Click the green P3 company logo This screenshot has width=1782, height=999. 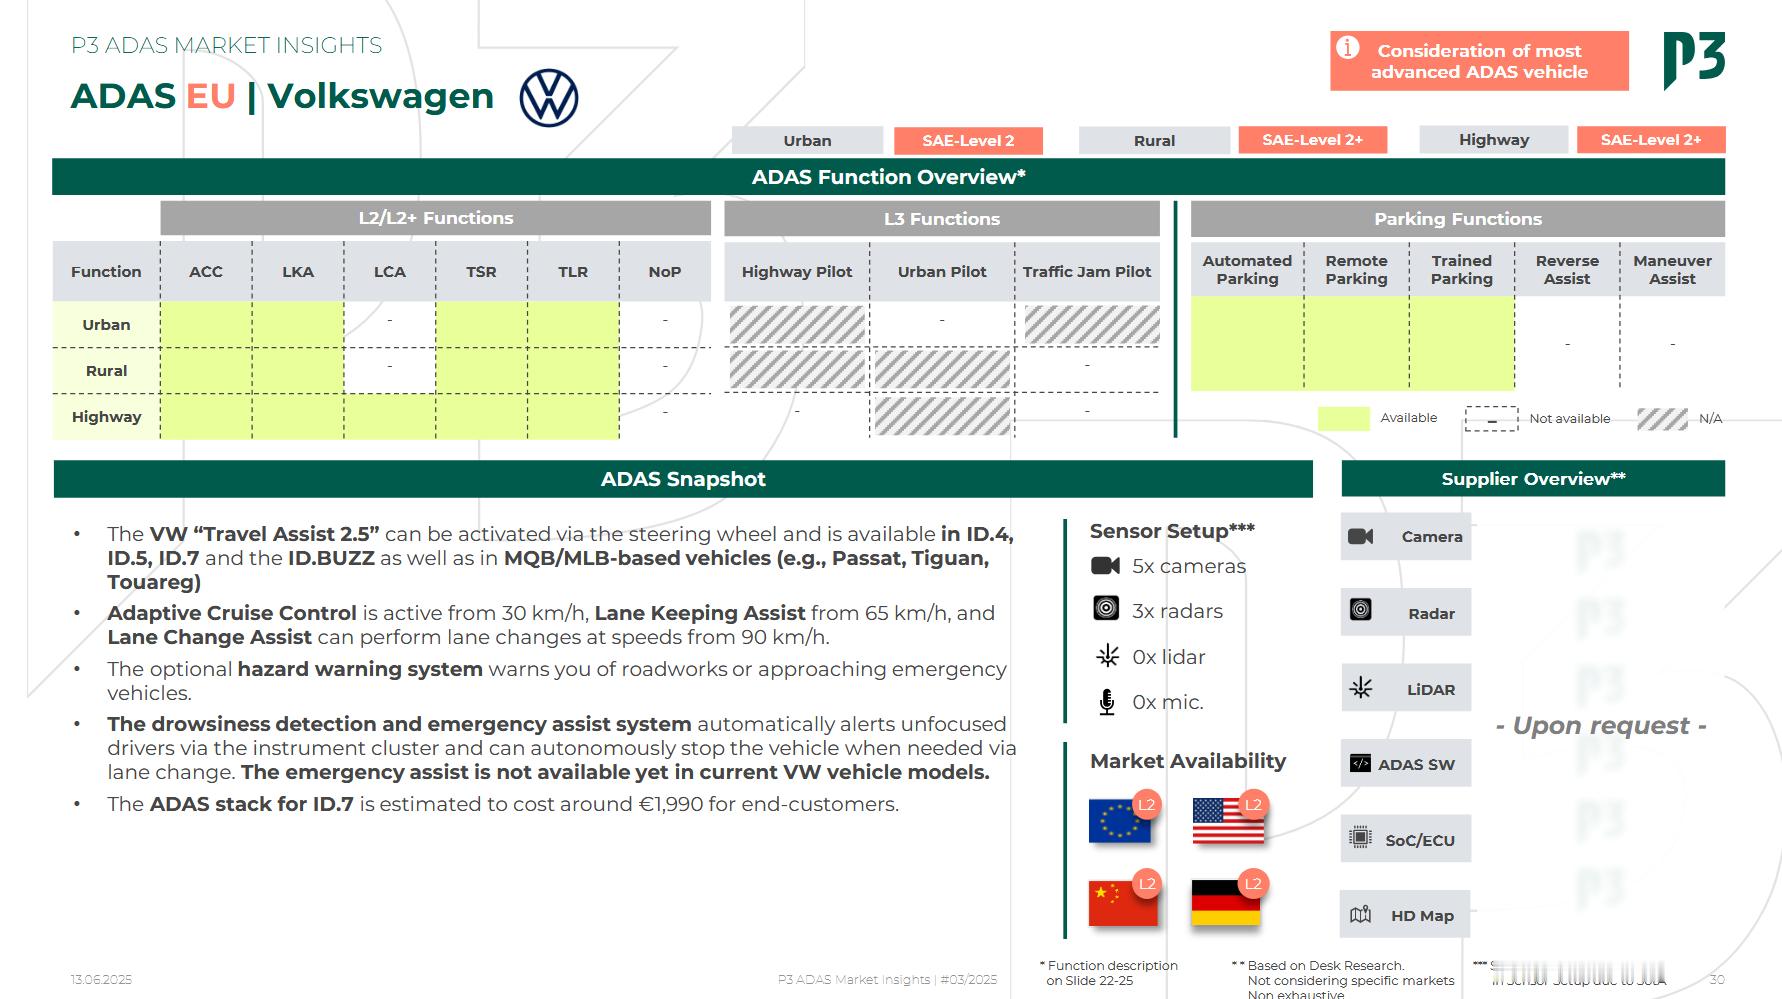point(1694,60)
